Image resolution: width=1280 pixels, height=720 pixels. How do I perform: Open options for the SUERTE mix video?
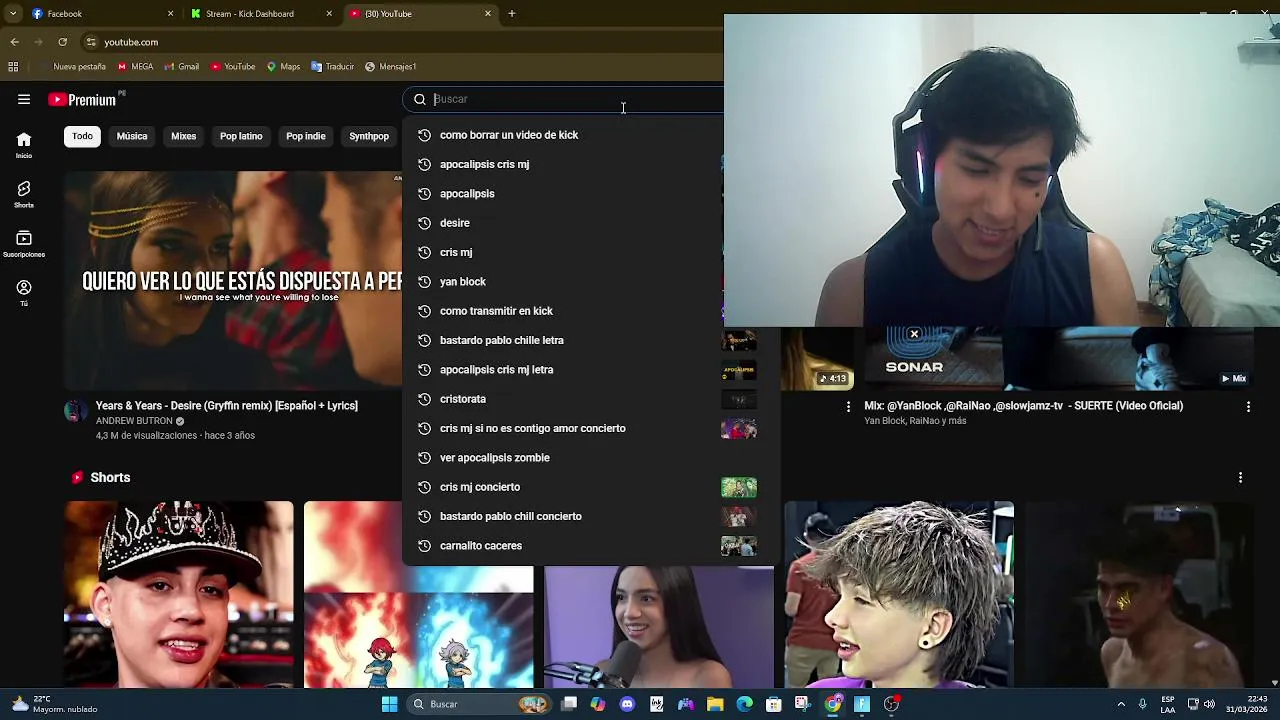click(1248, 407)
